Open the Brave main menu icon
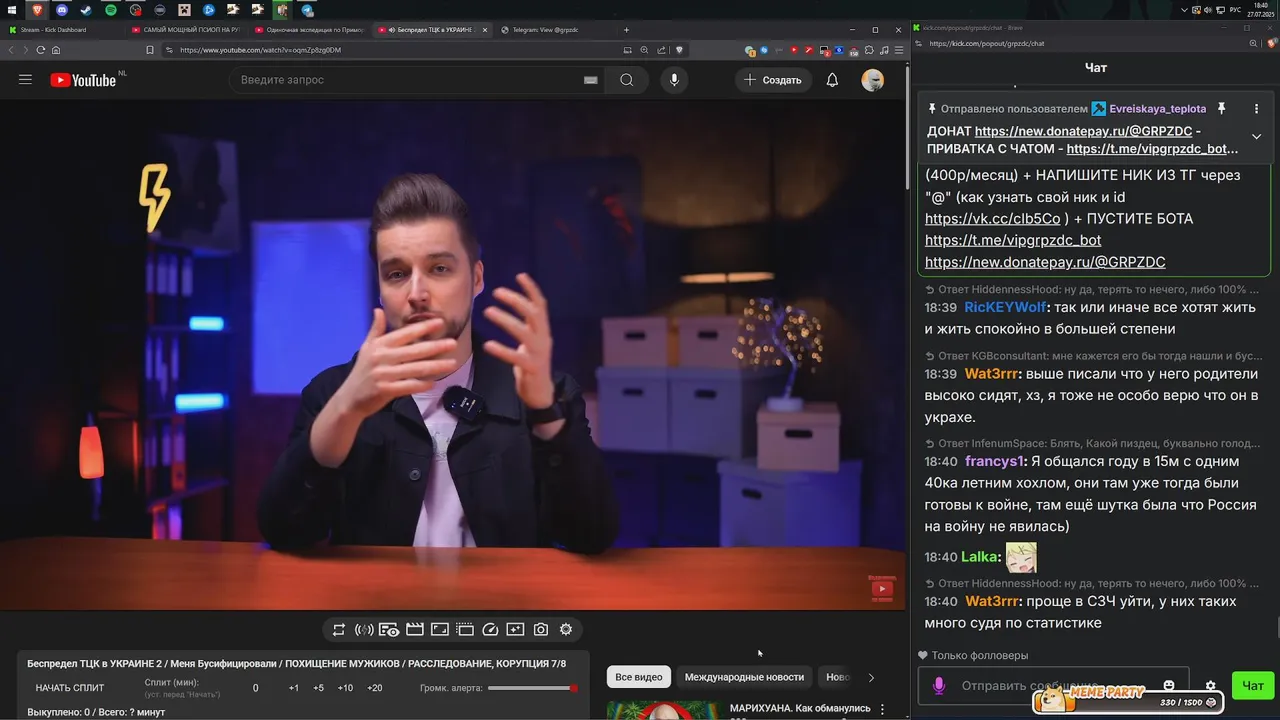 897,50
